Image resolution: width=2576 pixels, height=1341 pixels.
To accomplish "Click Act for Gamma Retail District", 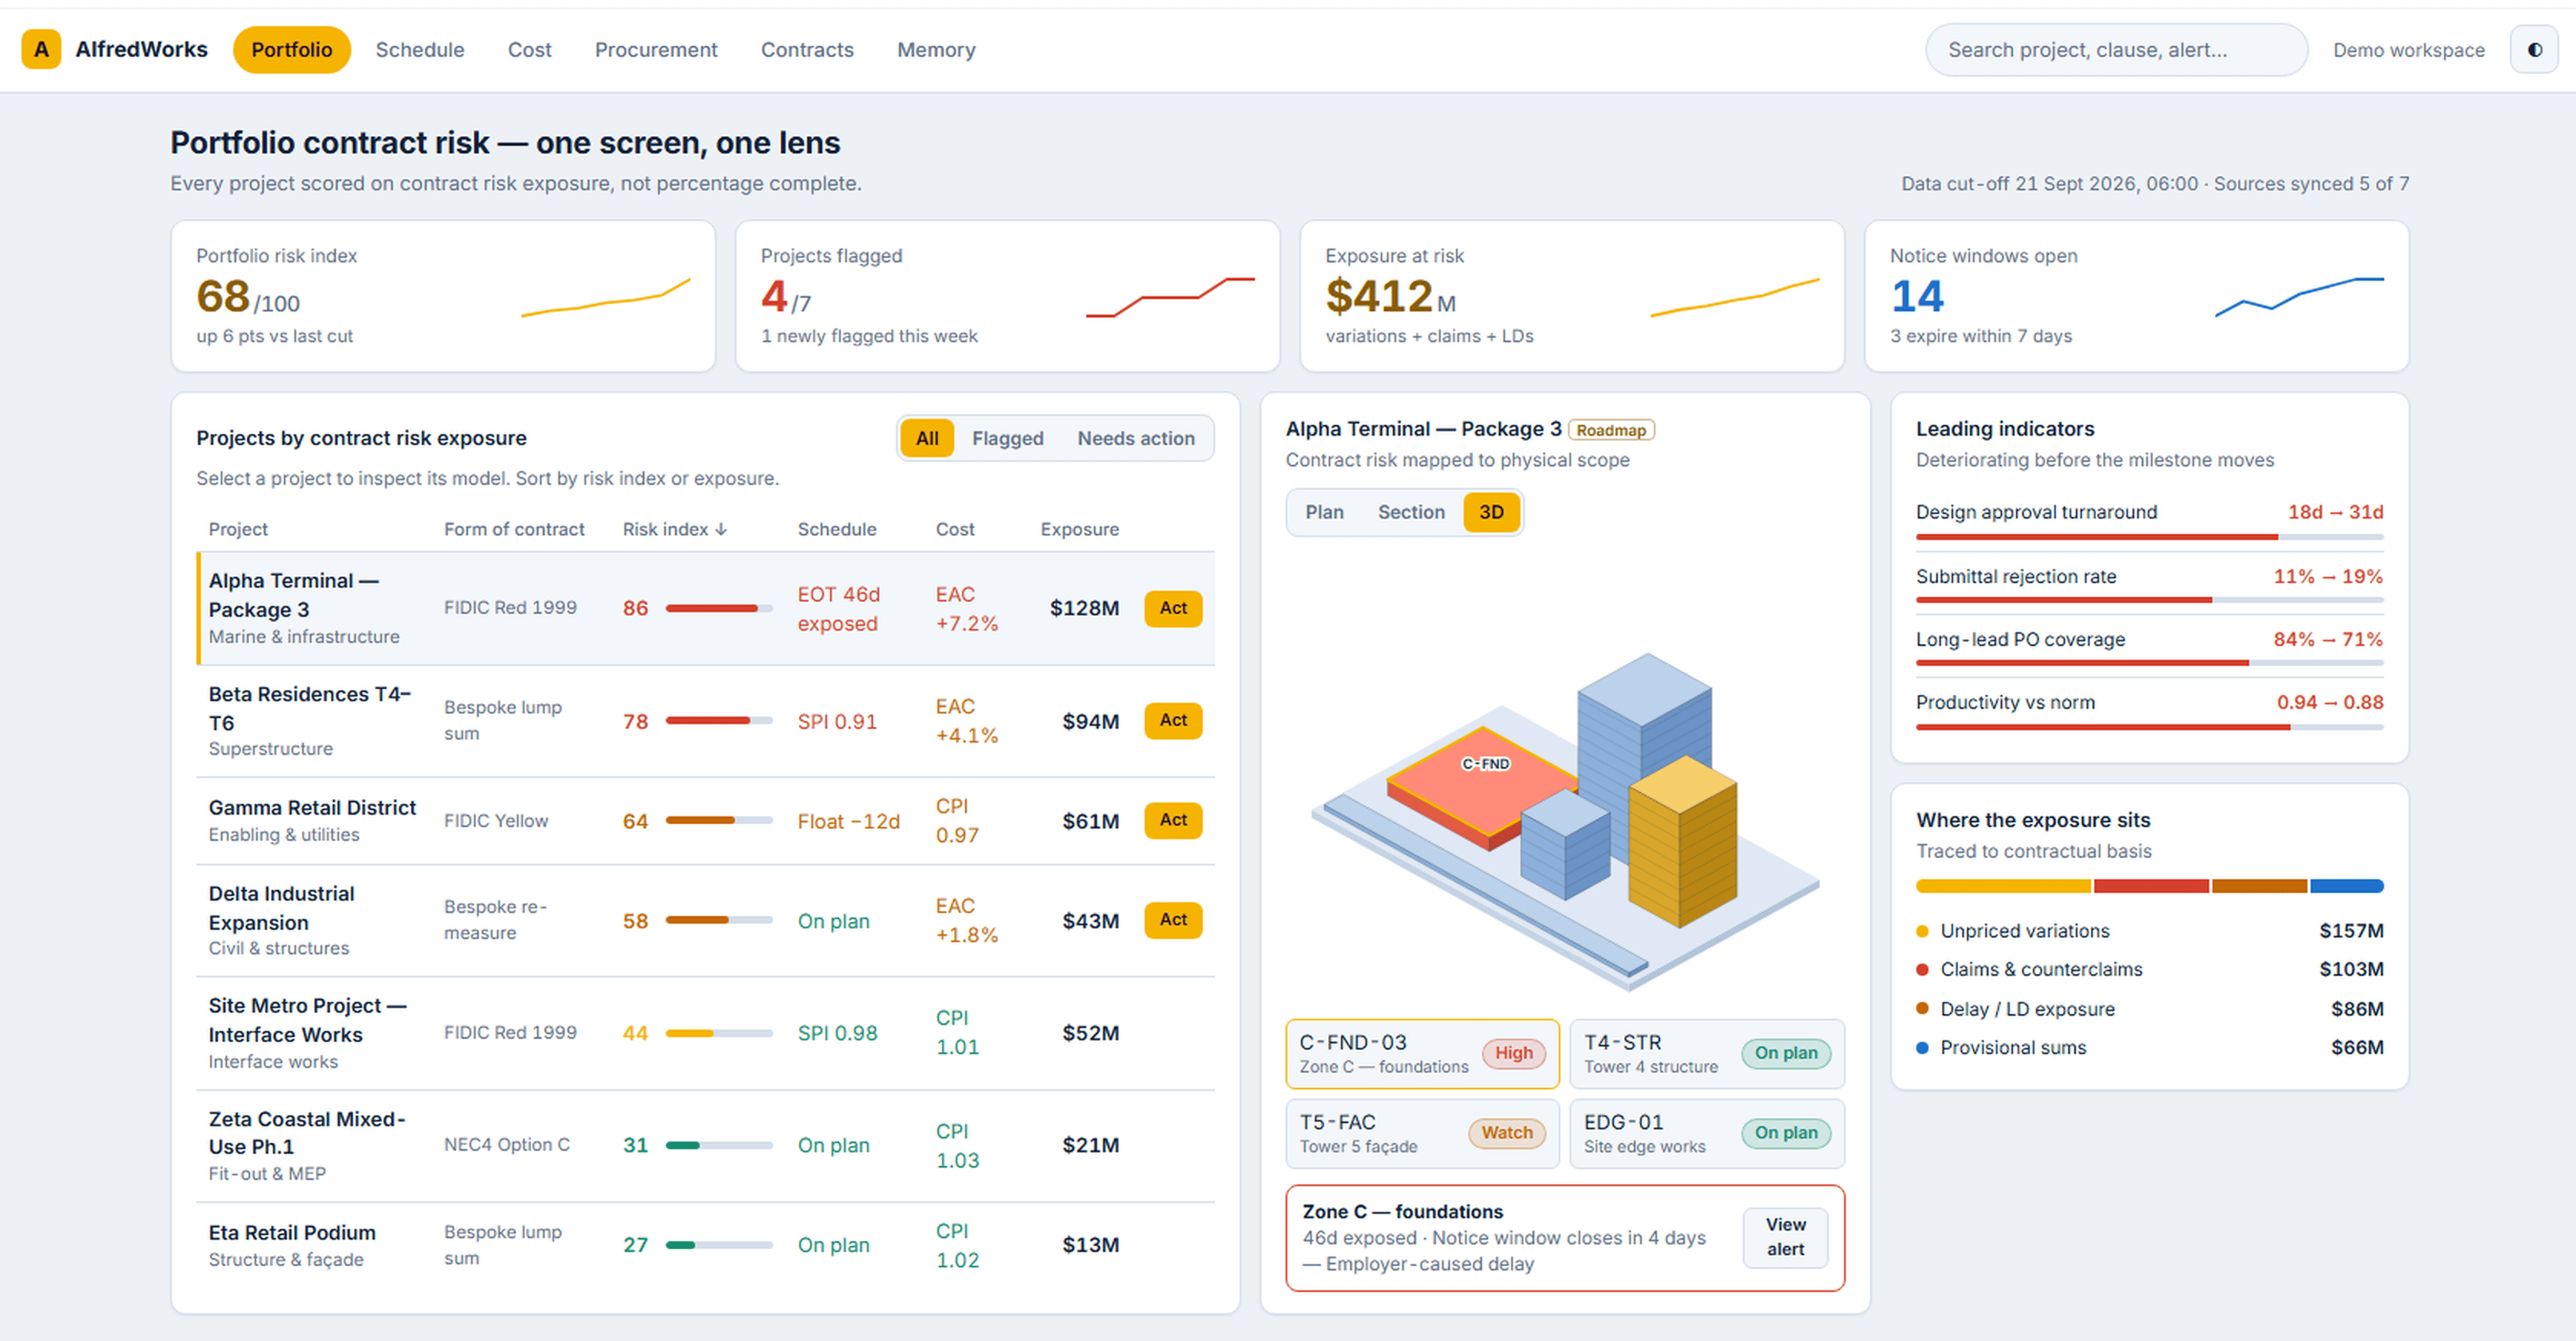I will (x=1173, y=820).
